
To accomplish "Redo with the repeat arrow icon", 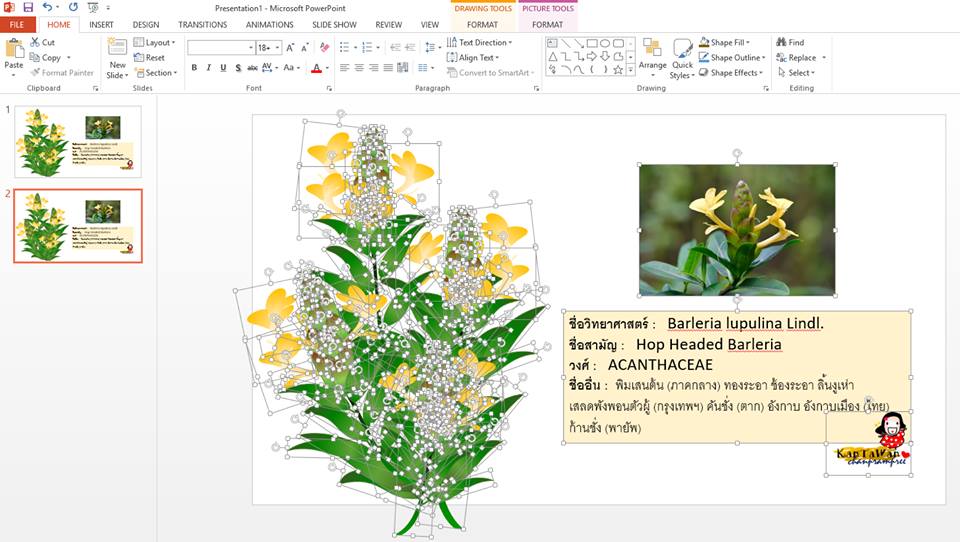I will point(73,7).
